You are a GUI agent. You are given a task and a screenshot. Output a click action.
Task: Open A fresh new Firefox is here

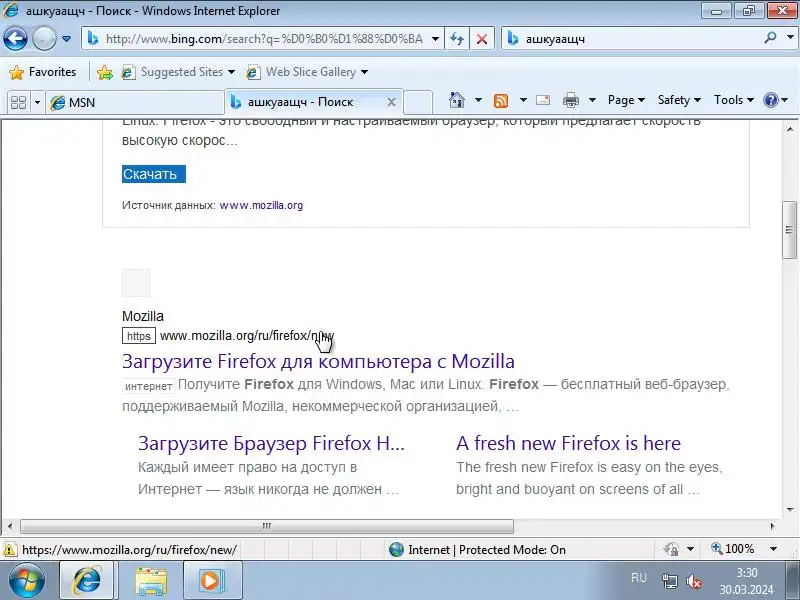coord(568,443)
